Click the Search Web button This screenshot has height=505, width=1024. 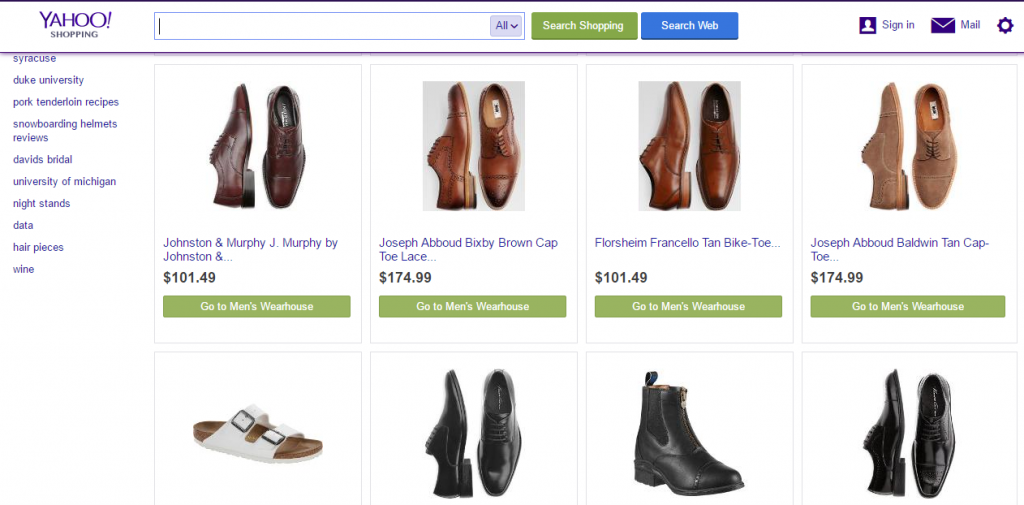click(690, 25)
